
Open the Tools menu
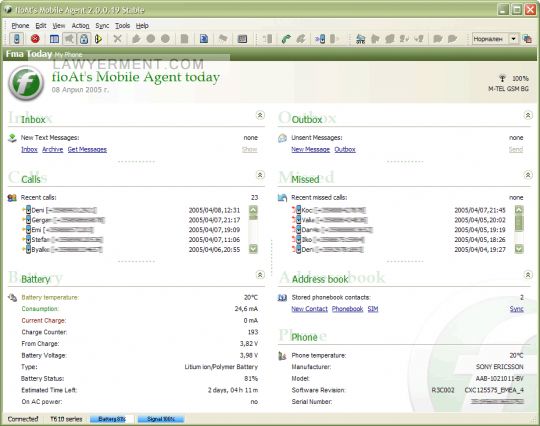(122, 26)
